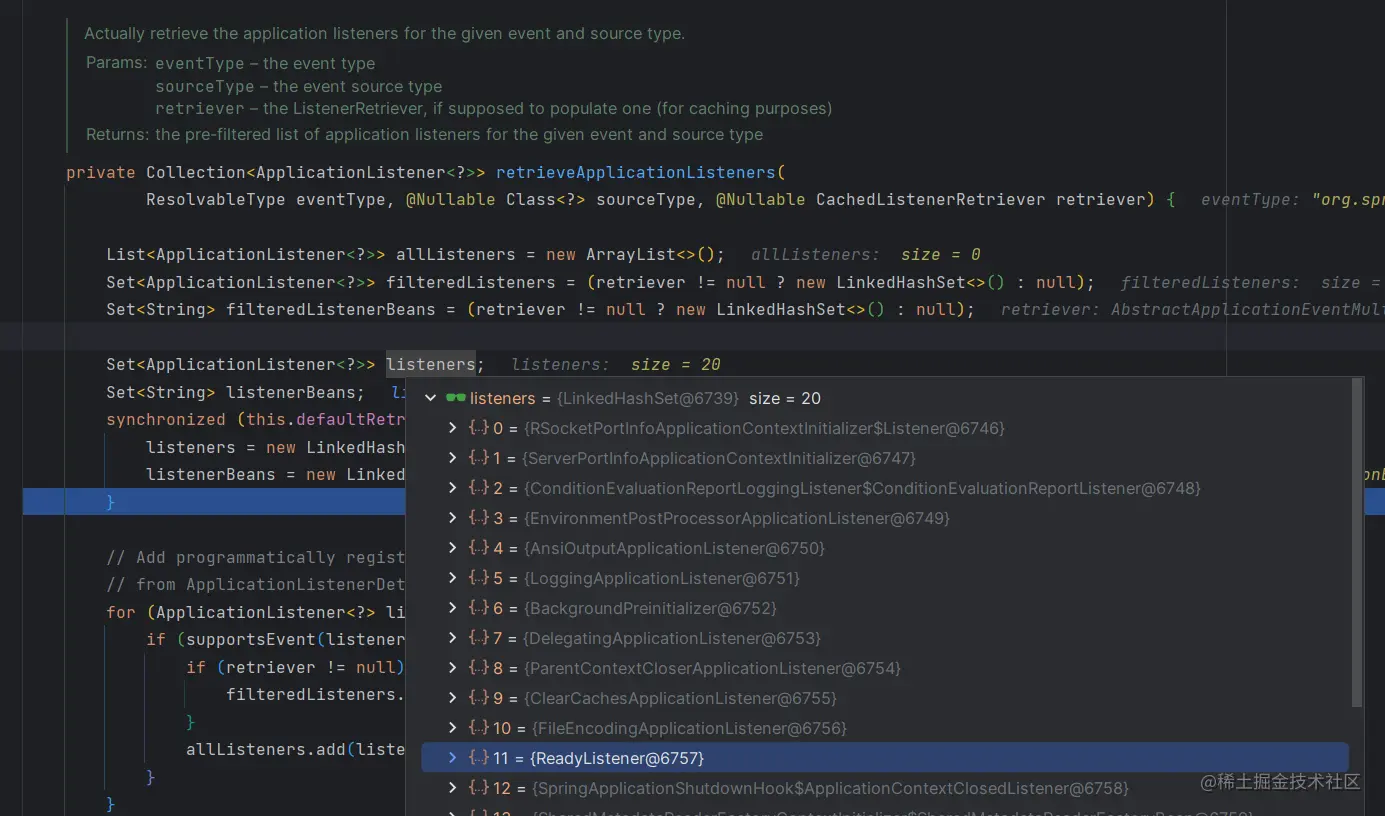Select the BackgroundPreinitializer@6752 row
The height and width of the screenshot is (816, 1385).
coord(885,608)
